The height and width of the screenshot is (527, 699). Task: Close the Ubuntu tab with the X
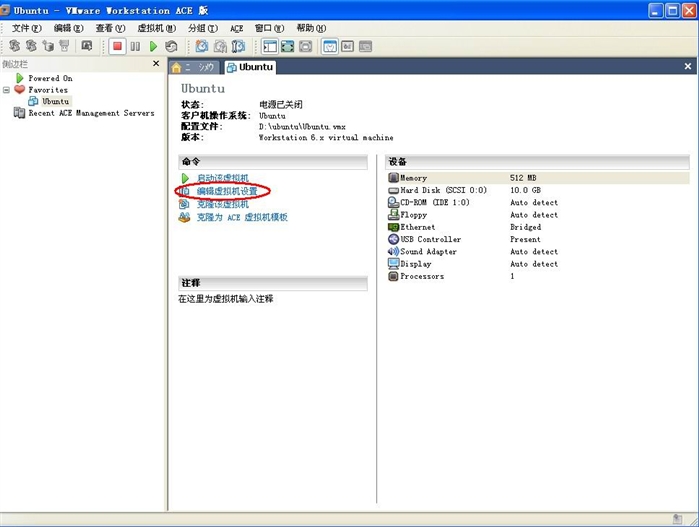[x=688, y=66]
